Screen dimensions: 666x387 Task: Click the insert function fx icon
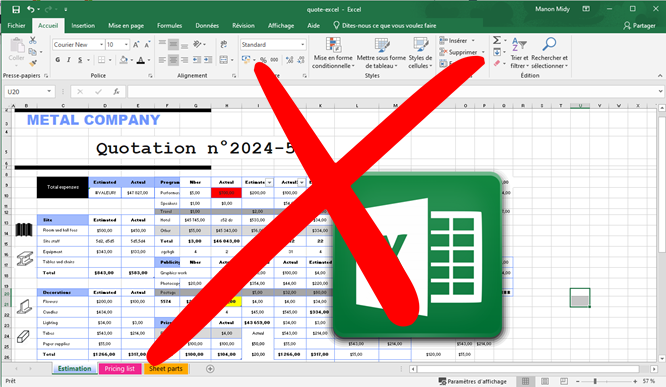pos(116,91)
